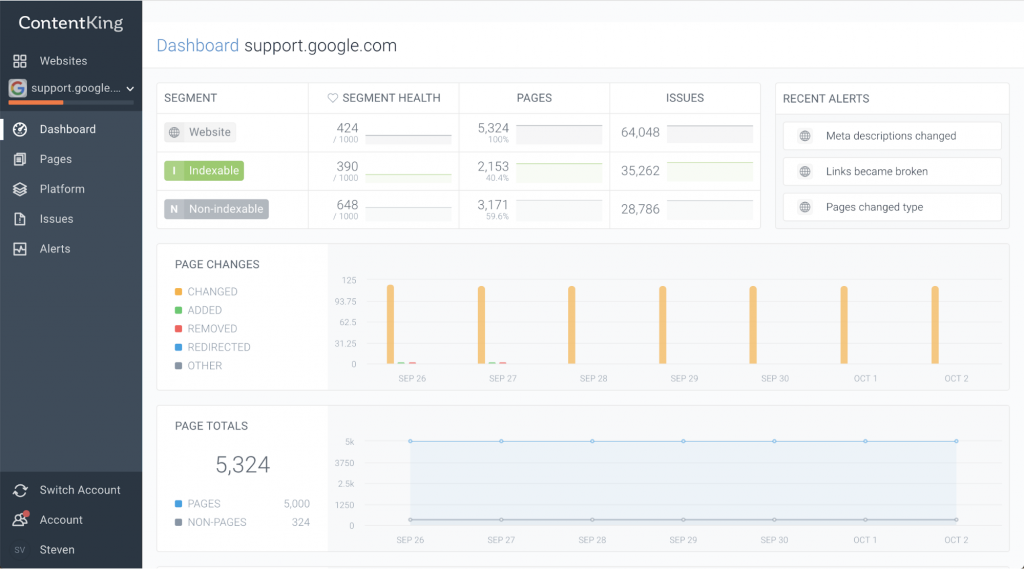Expand the support.google website dropdown chevron
The width and height of the screenshot is (1024, 569).
pyautogui.click(x=130, y=89)
